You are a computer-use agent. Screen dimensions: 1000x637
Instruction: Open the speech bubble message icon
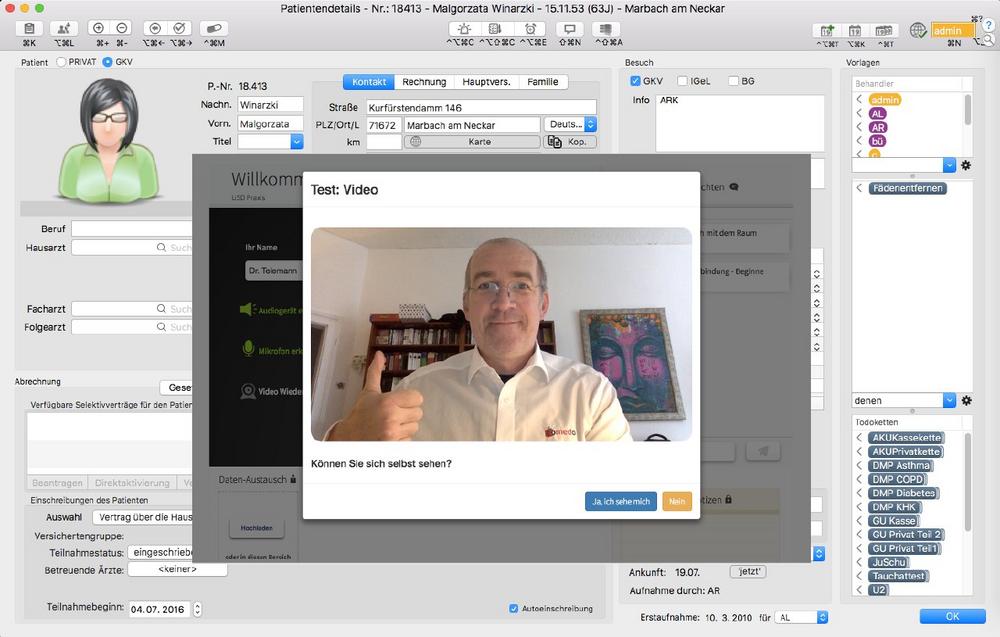point(570,29)
